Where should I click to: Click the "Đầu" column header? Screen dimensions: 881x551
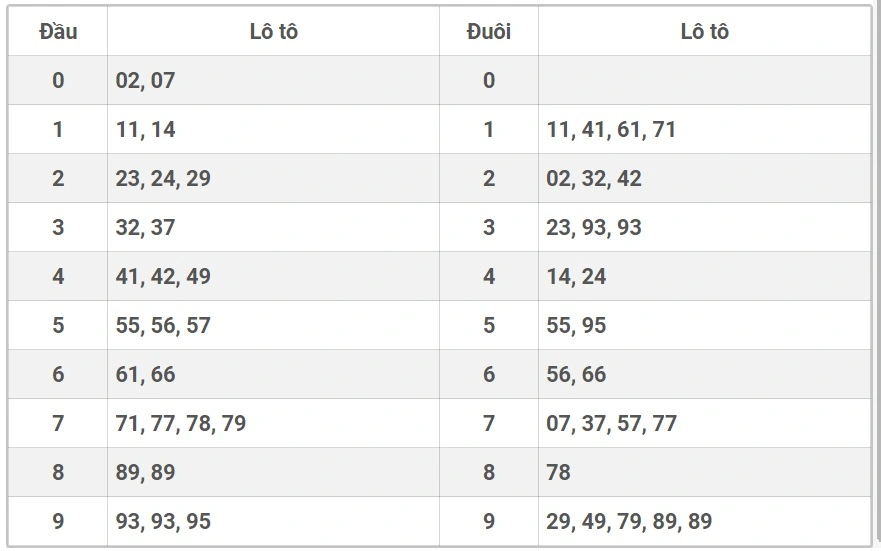[58, 31]
